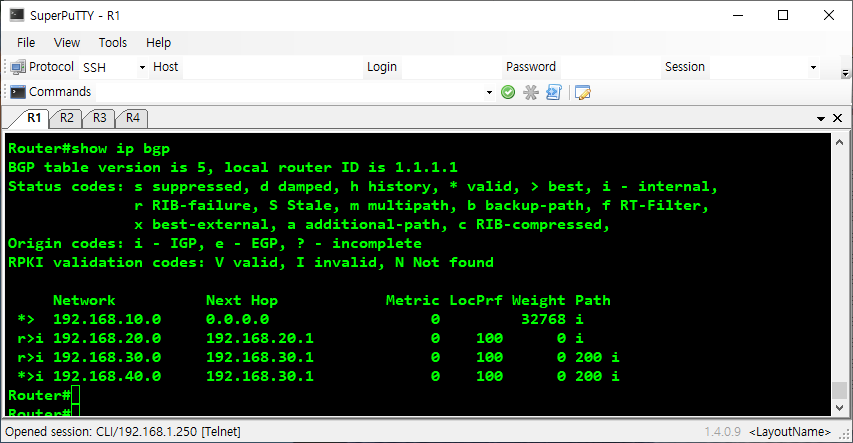The image size is (853, 443).
Task: Click the Origin codes line
Action: 215,243
